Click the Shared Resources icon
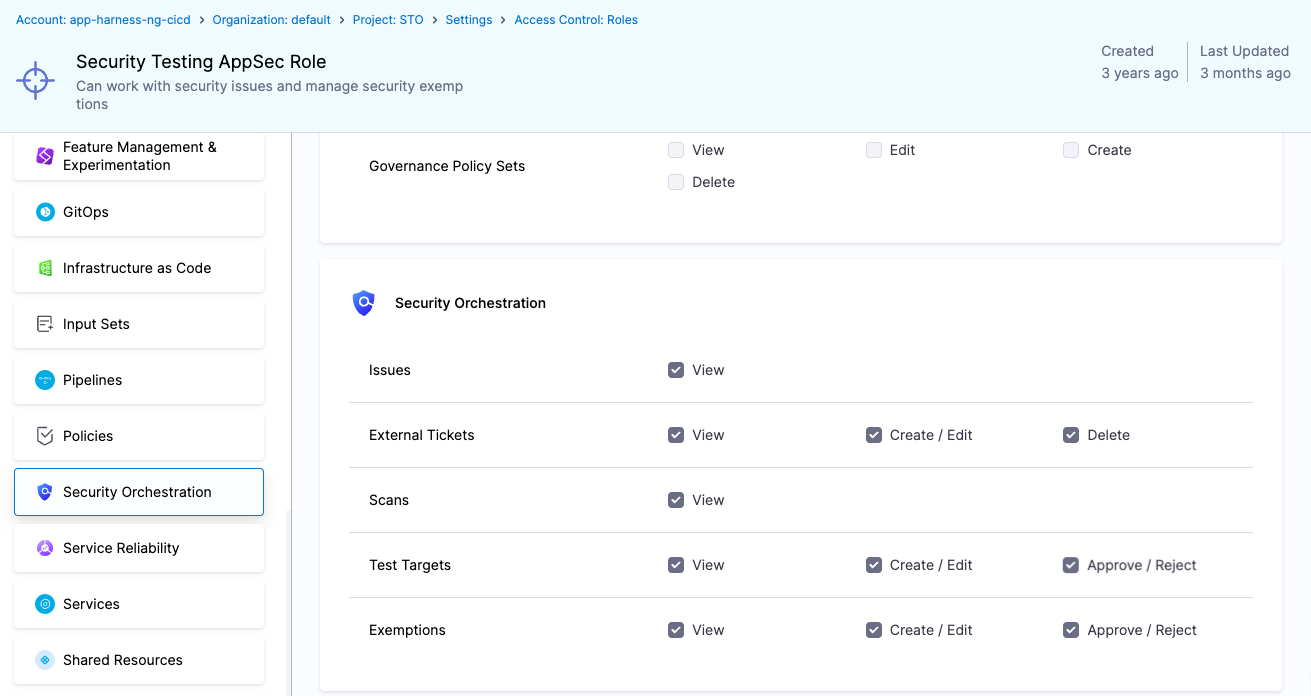Screen dimensions: 1311x696 coord(45,660)
